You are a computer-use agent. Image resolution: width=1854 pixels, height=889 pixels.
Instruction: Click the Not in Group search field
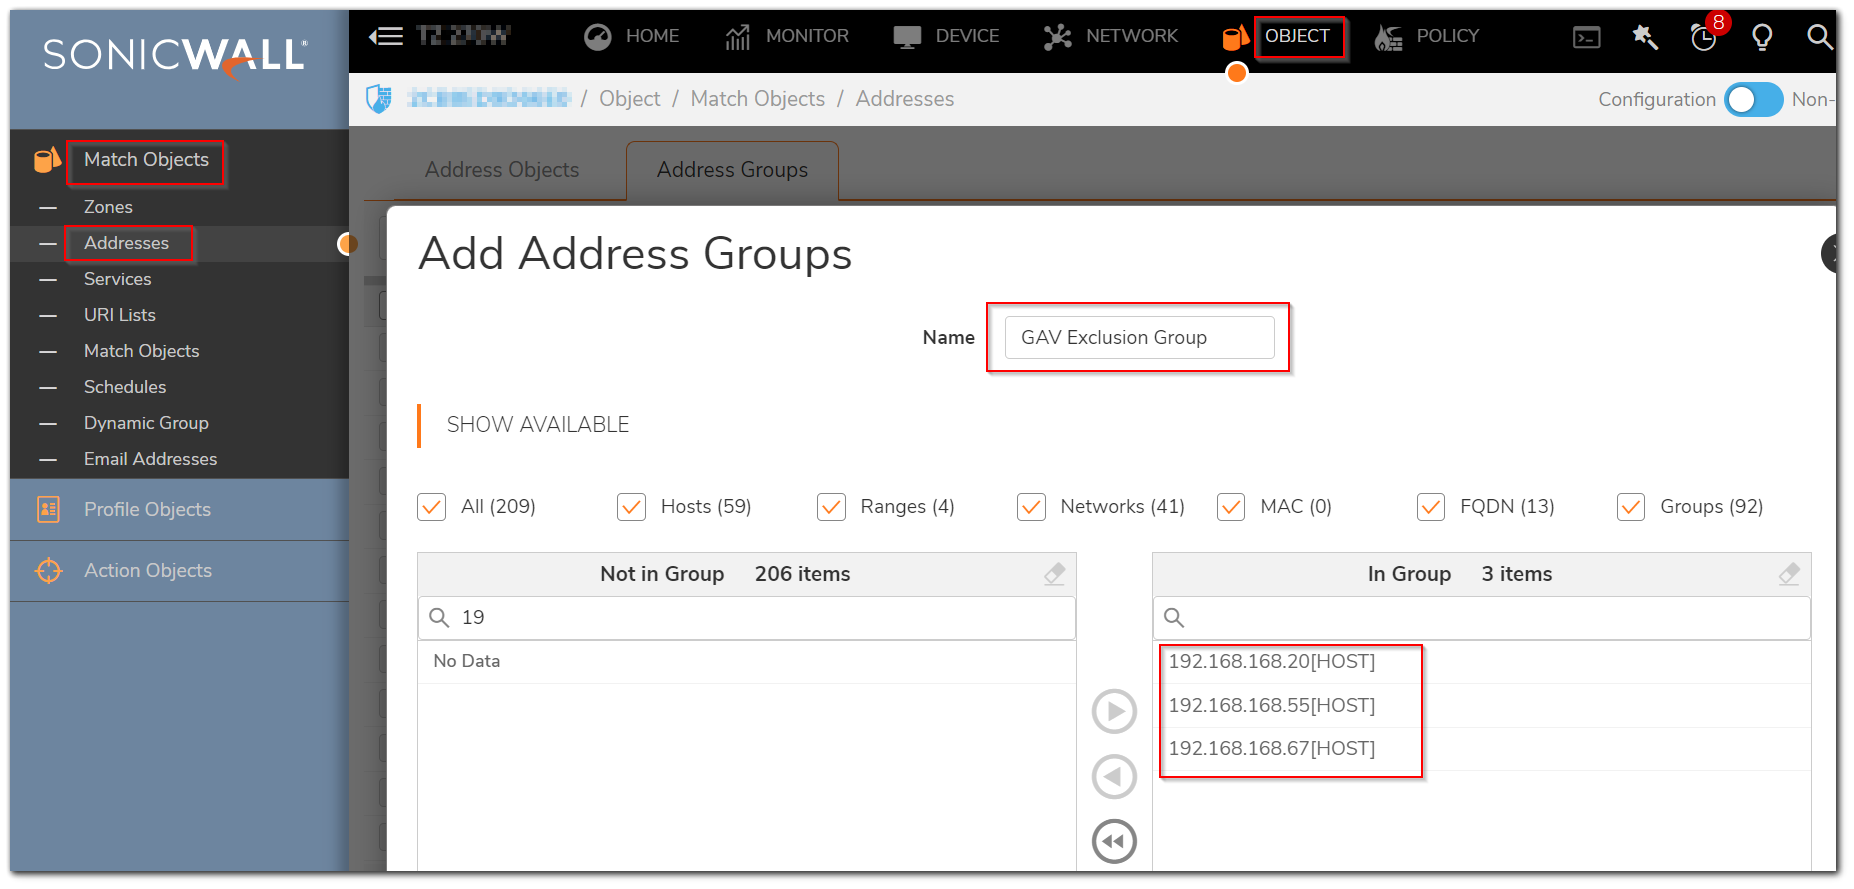click(746, 618)
